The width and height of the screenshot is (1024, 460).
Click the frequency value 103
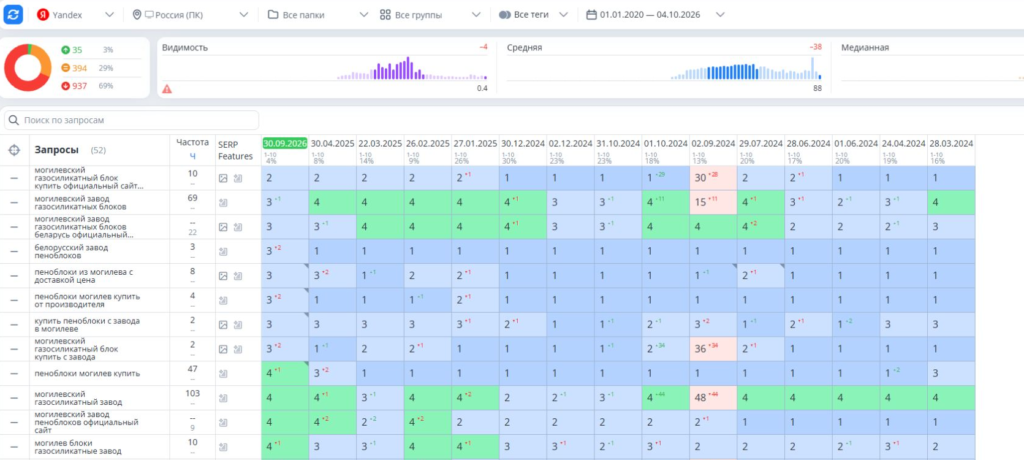[x=192, y=393]
